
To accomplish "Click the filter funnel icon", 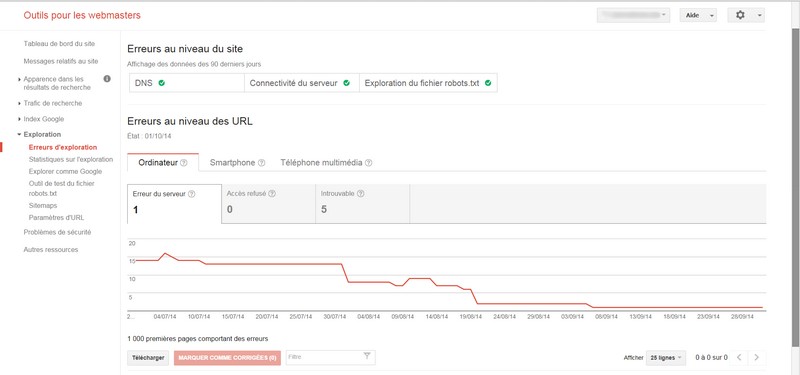I will pyautogui.click(x=367, y=357).
